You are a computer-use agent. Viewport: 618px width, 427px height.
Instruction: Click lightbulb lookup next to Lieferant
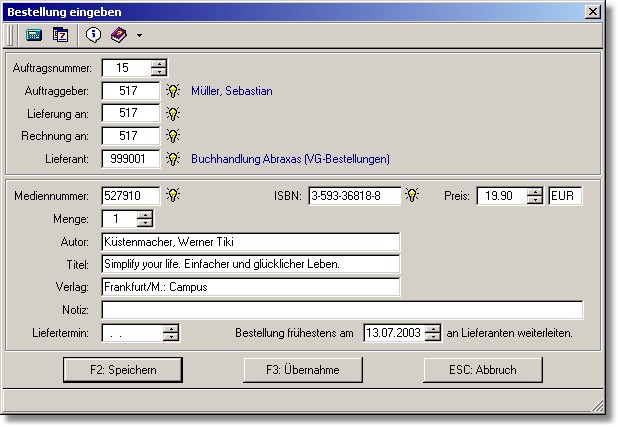tap(173, 159)
